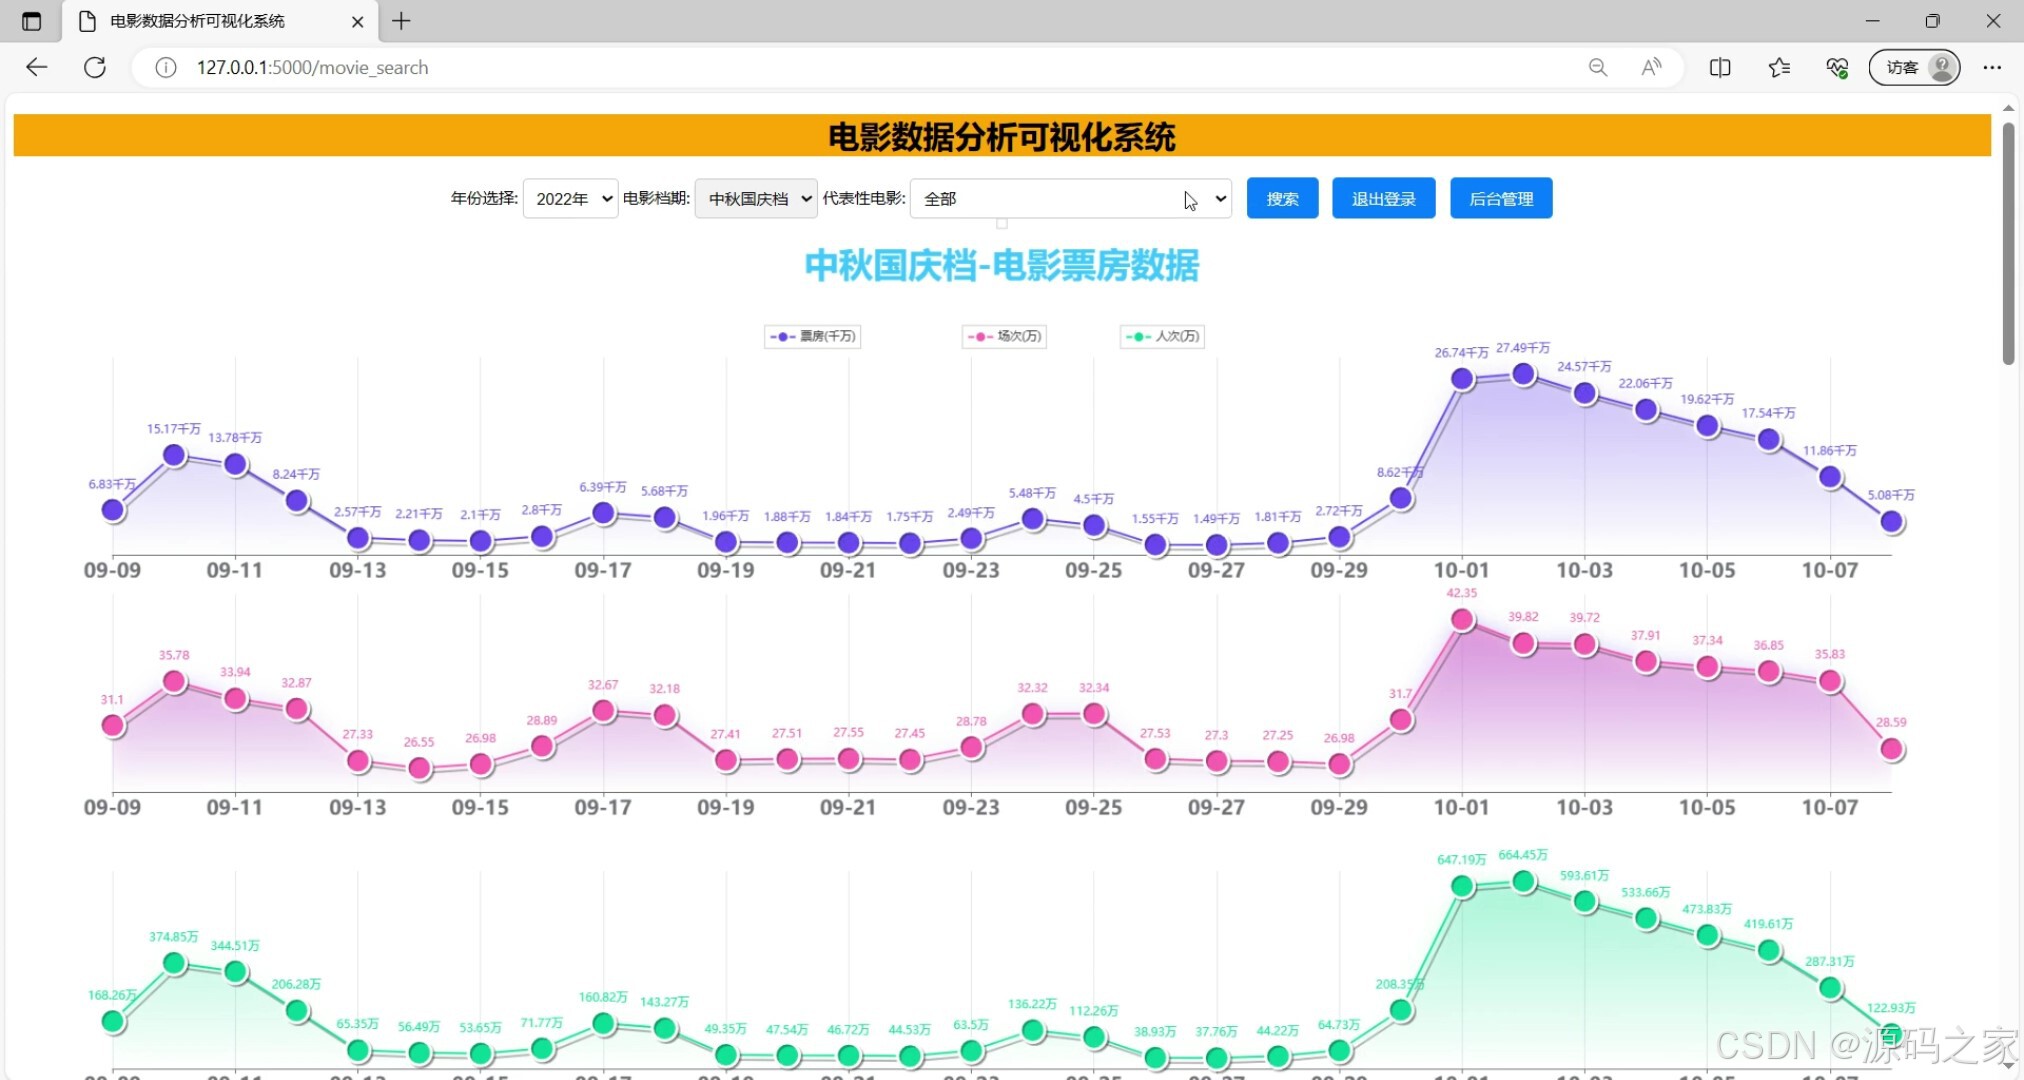This screenshot has height=1080, width=2024.
Task: Click inside the address bar
Action: coord(700,67)
